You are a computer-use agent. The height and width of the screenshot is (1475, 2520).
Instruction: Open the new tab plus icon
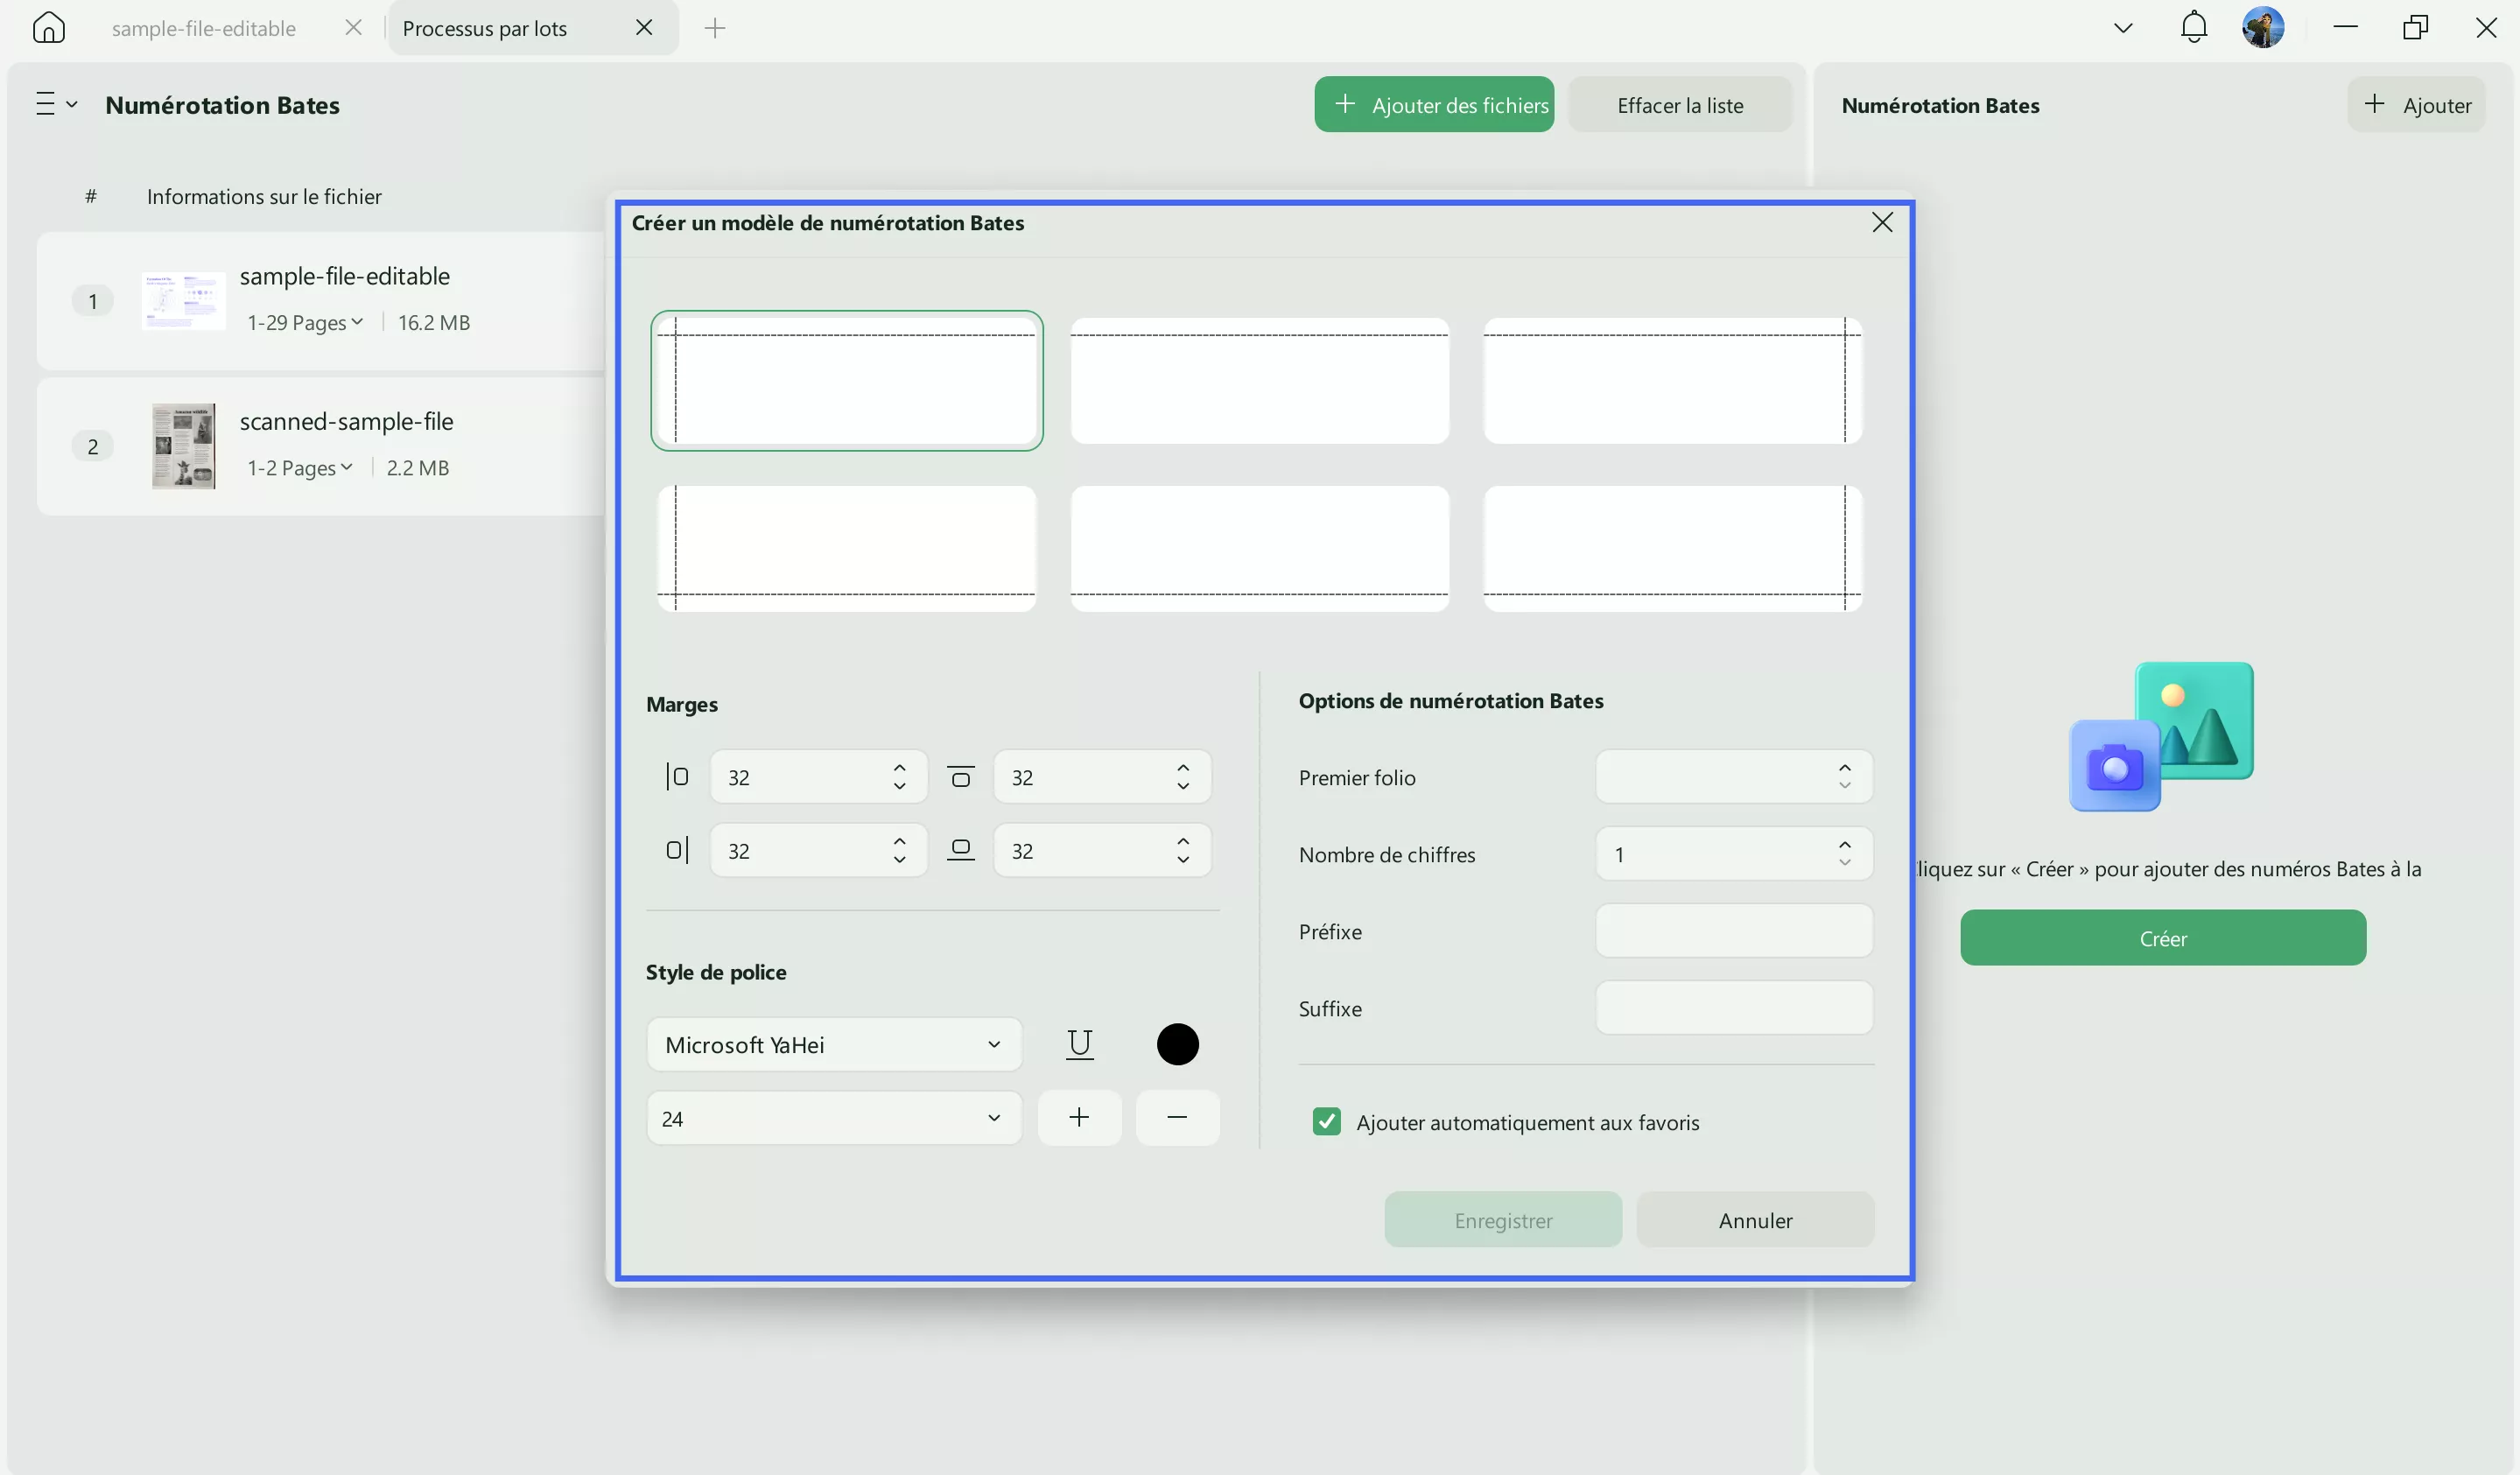click(714, 28)
